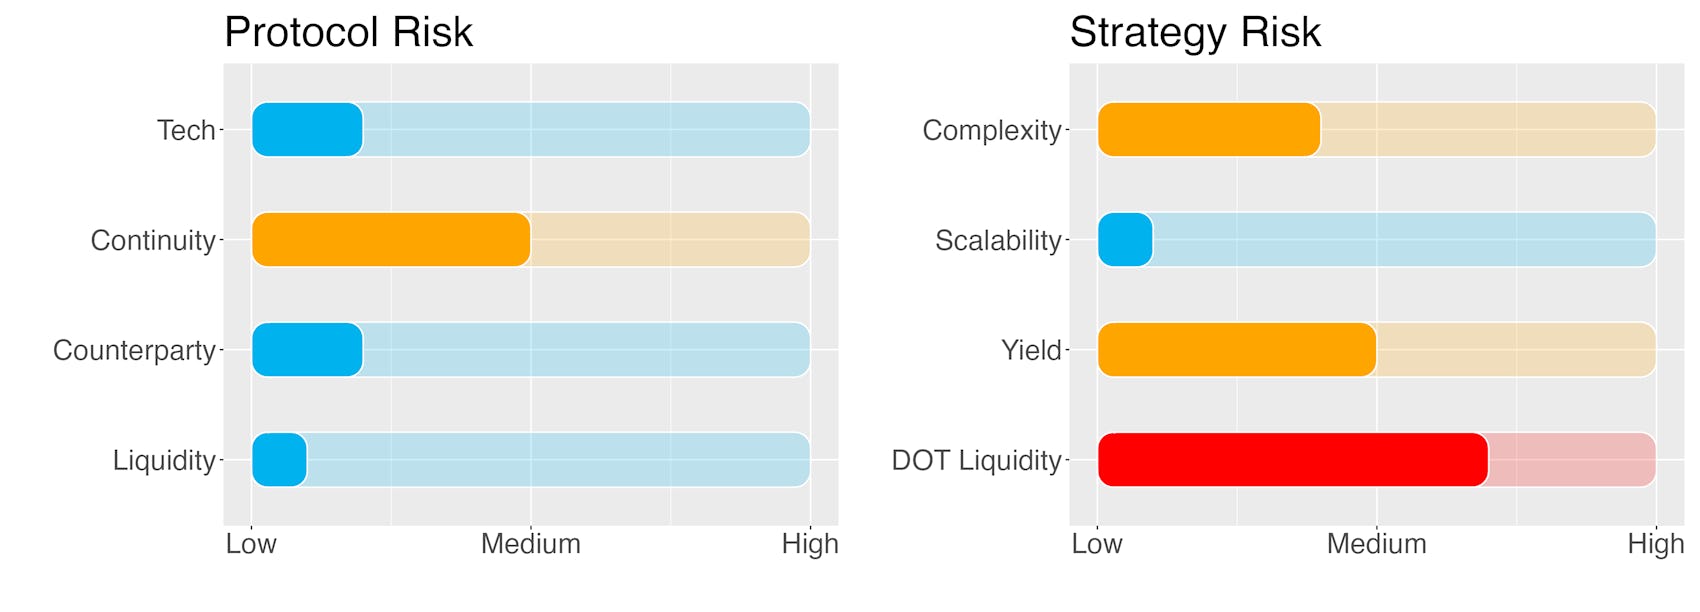Select the orange Complexity risk bar fill
The height and width of the screenshot is (612, 1700).
[1209, 129]
